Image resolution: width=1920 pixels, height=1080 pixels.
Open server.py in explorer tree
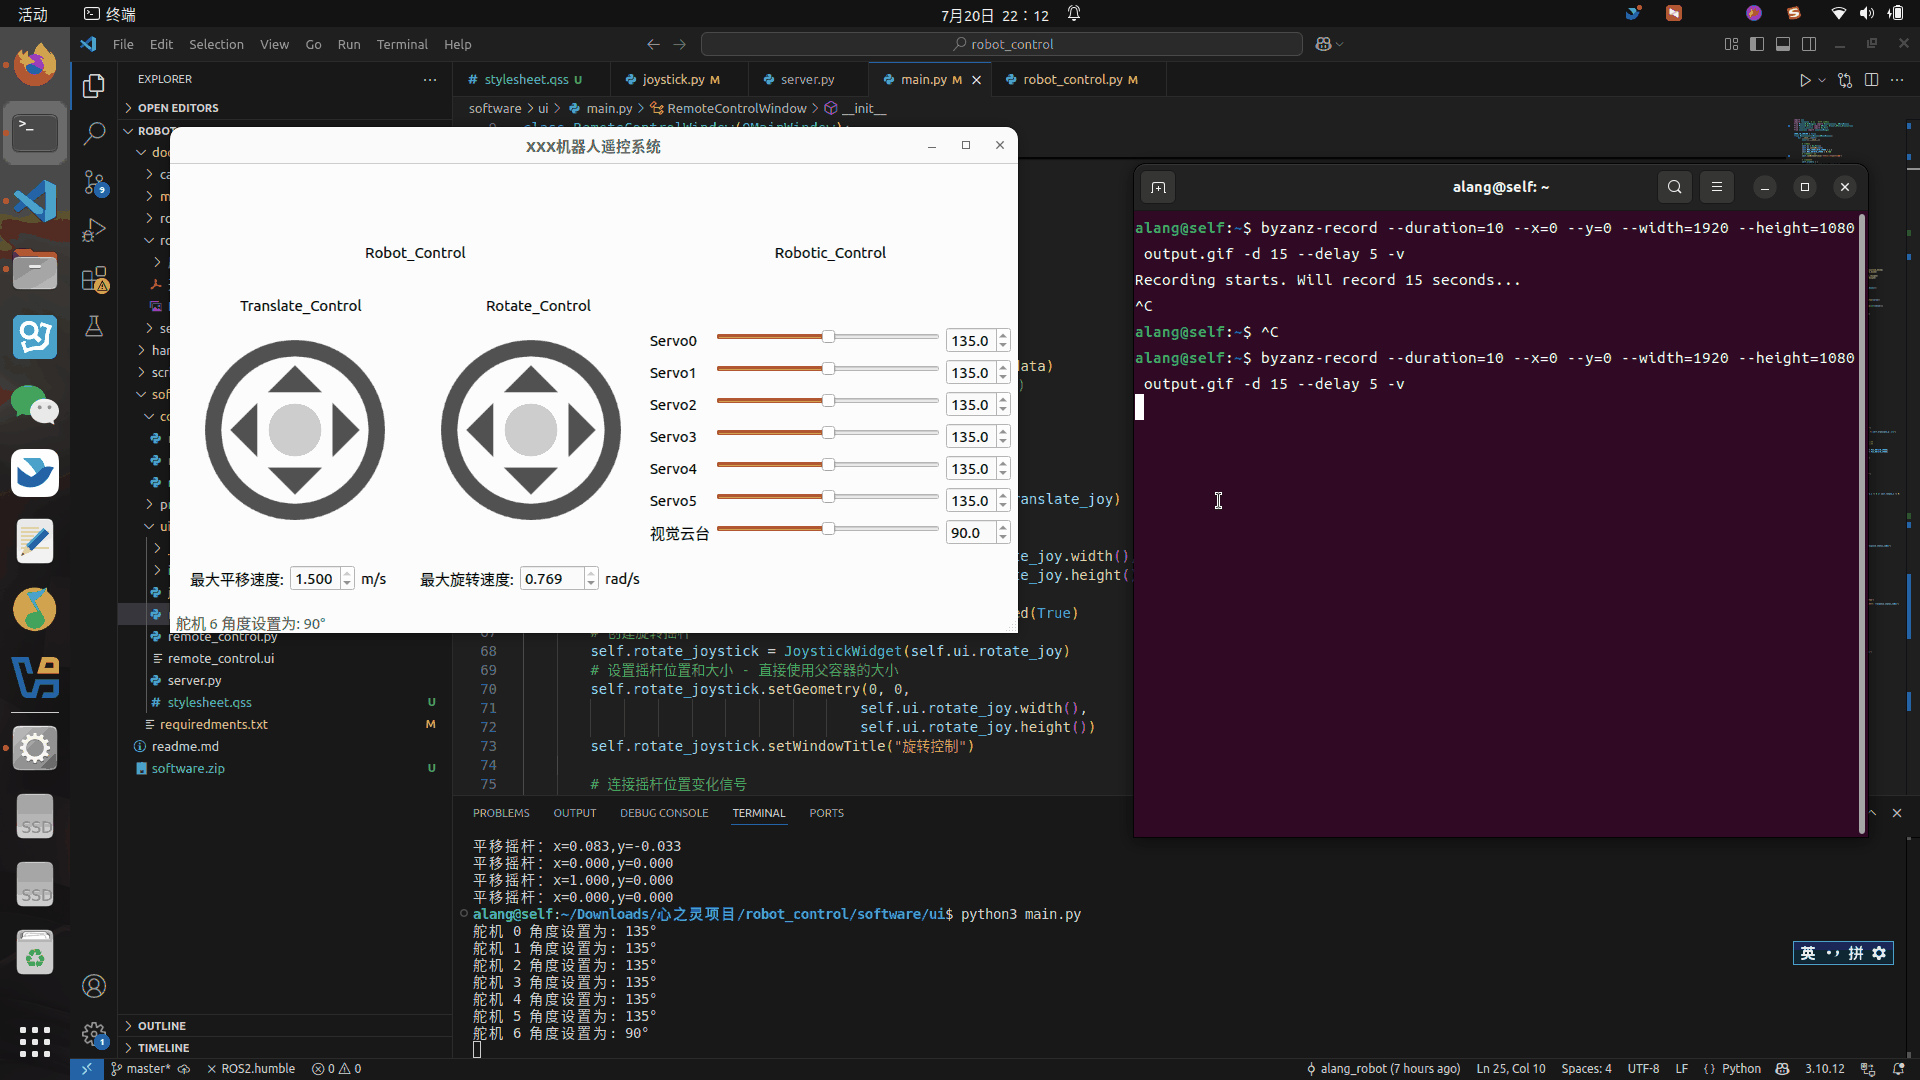[194, 680]
